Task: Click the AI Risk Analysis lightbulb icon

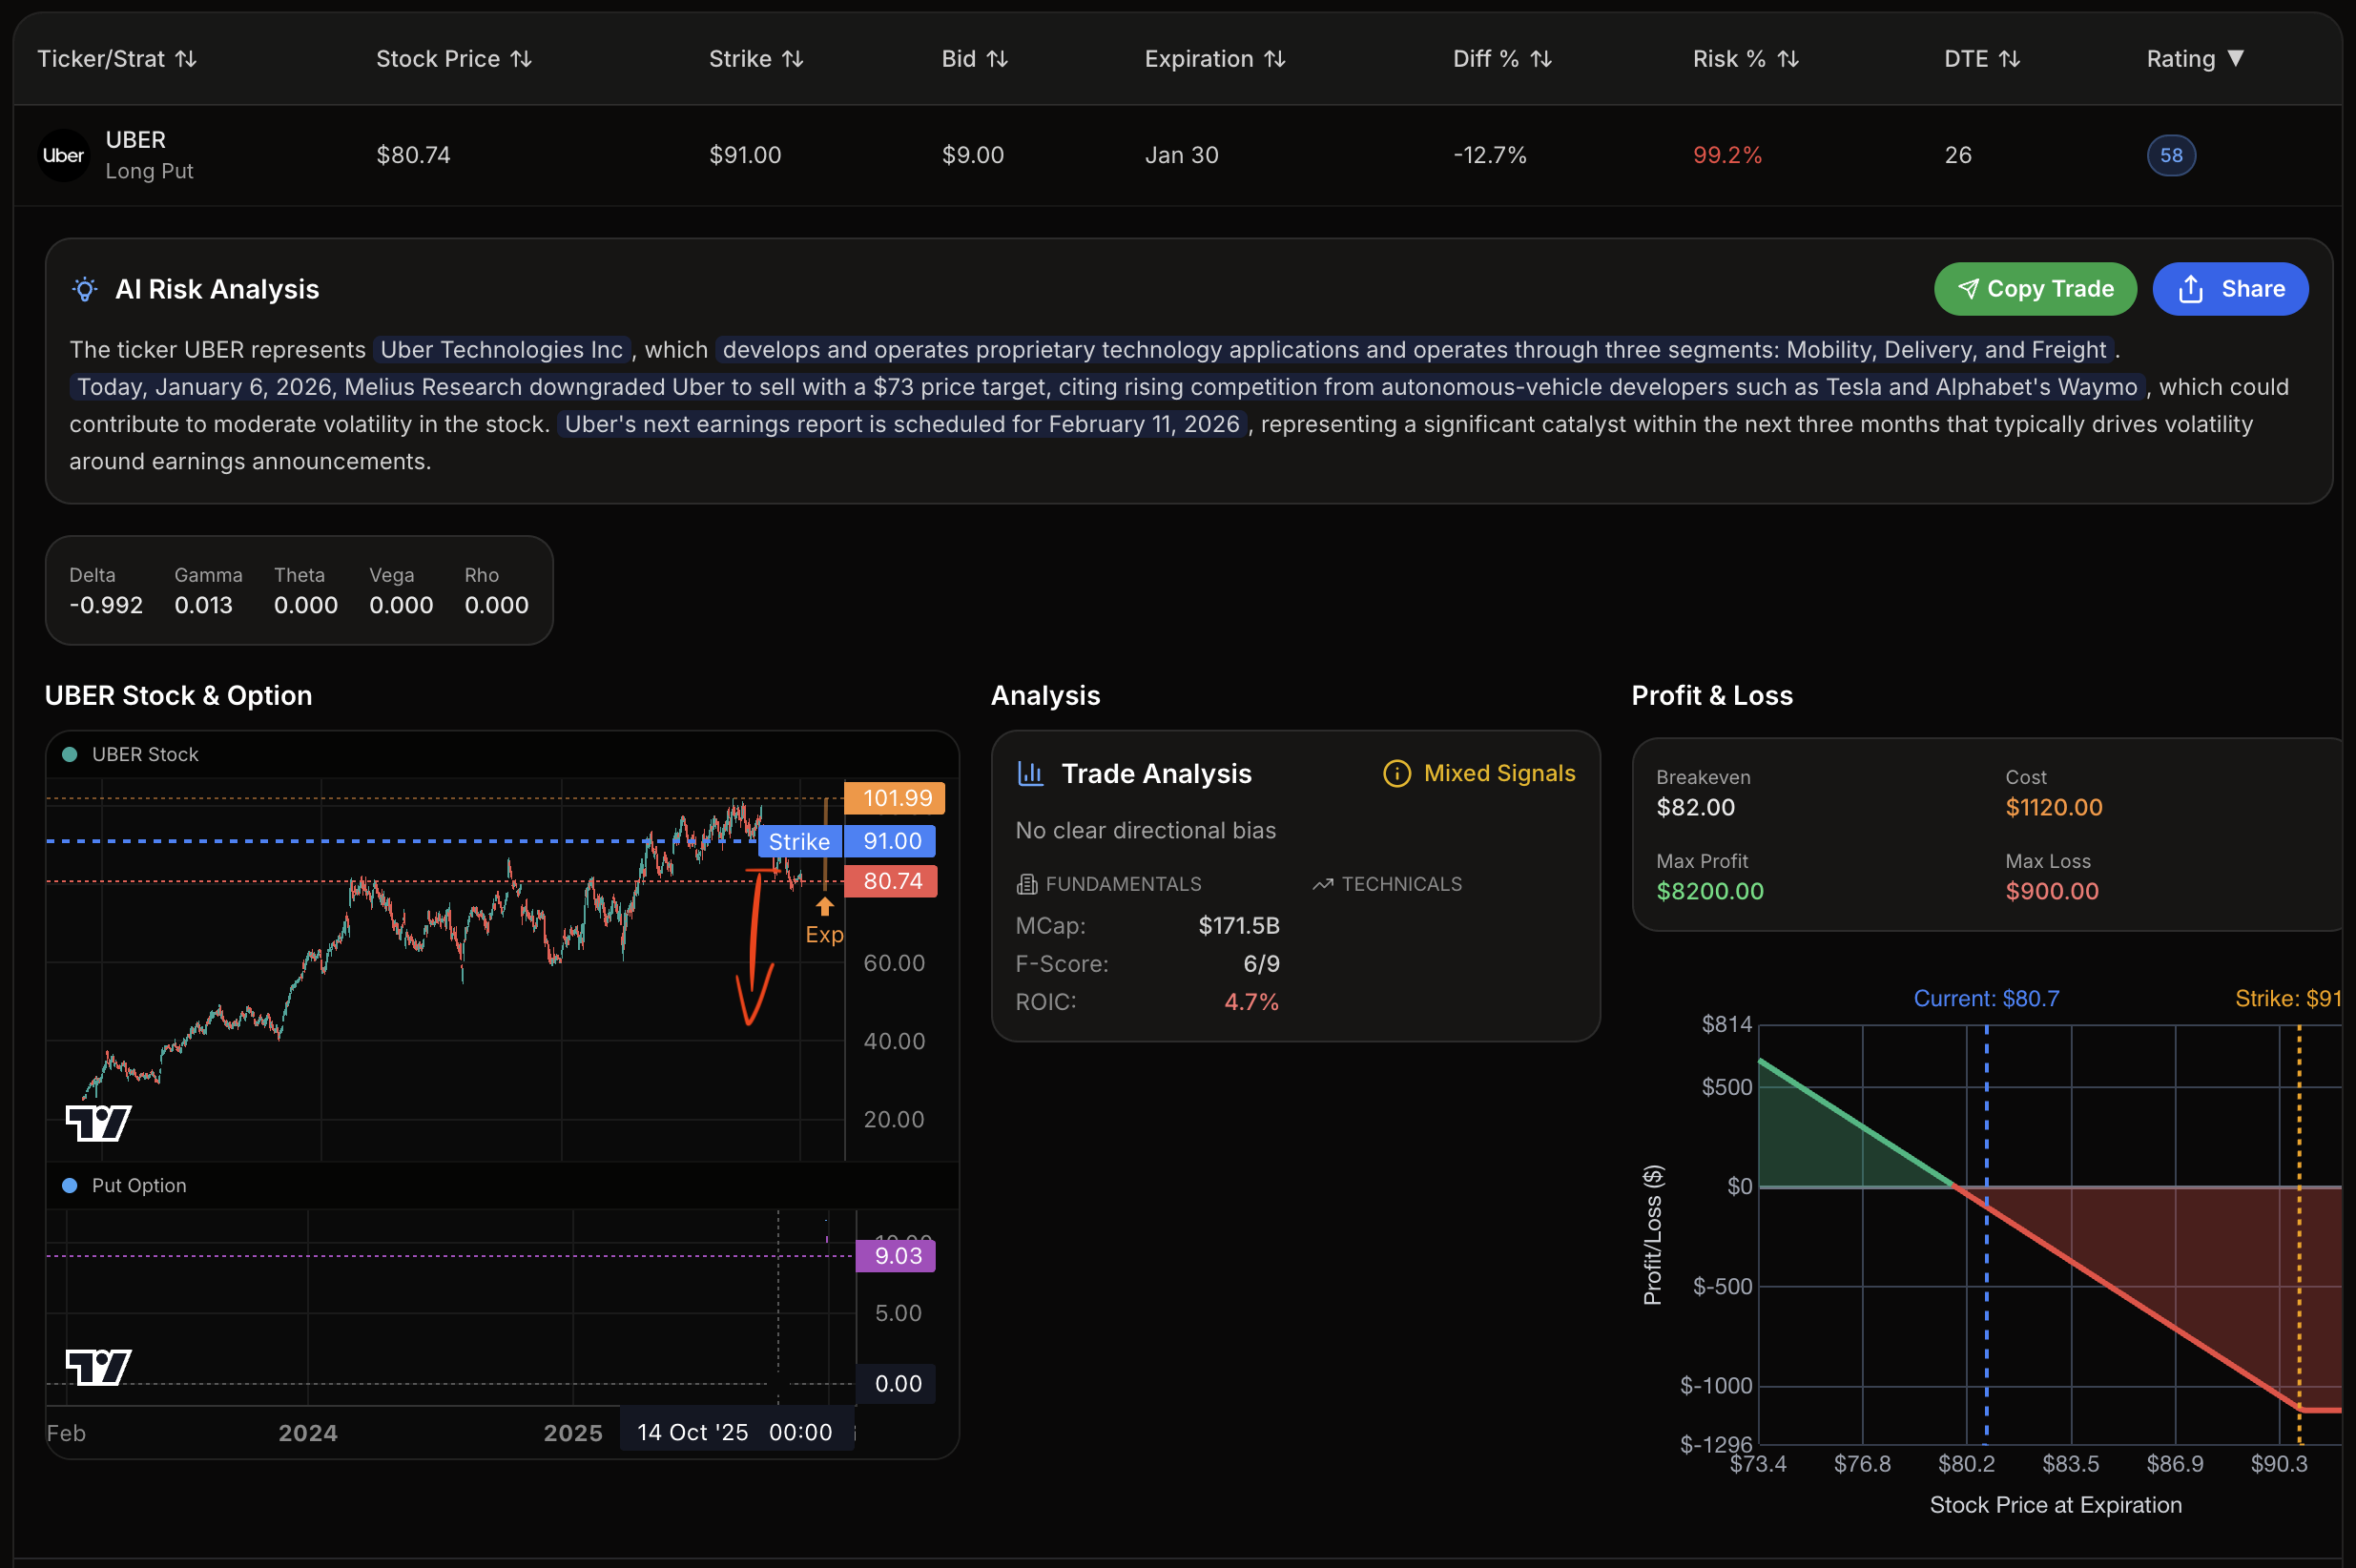Action: 85,289
